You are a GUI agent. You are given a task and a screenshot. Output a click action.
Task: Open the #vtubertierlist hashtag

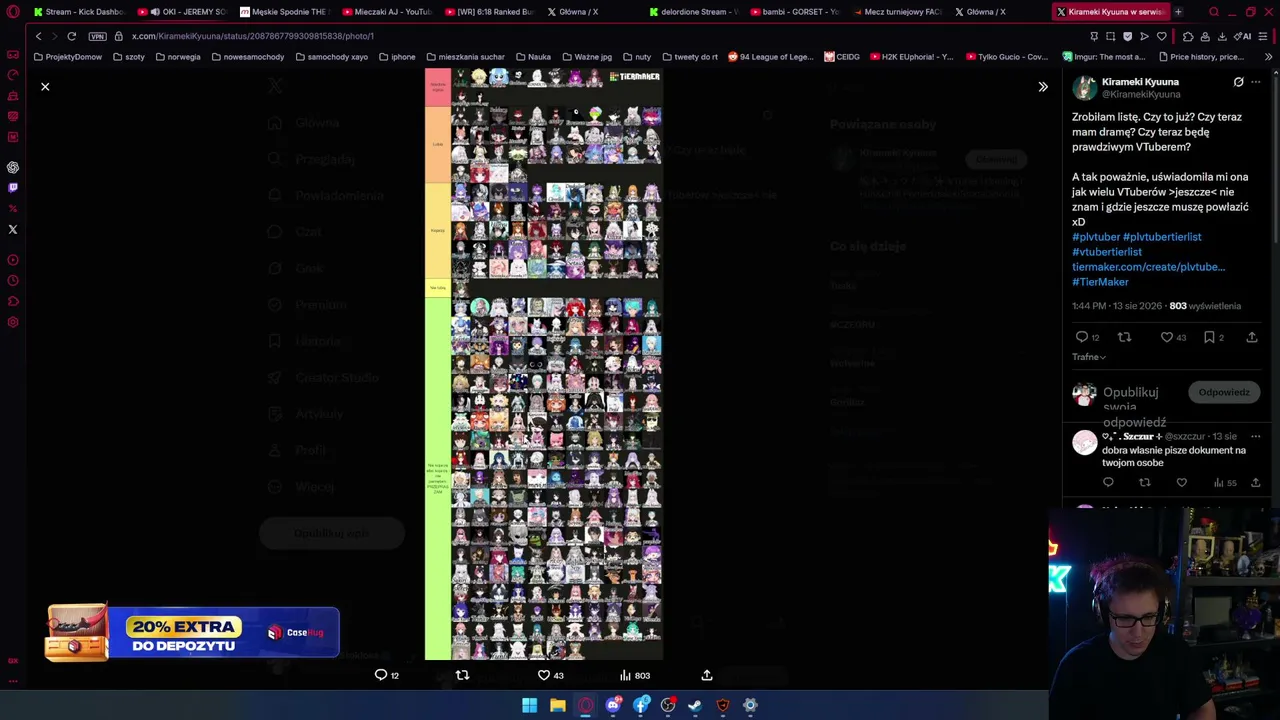coord(1107,252)
